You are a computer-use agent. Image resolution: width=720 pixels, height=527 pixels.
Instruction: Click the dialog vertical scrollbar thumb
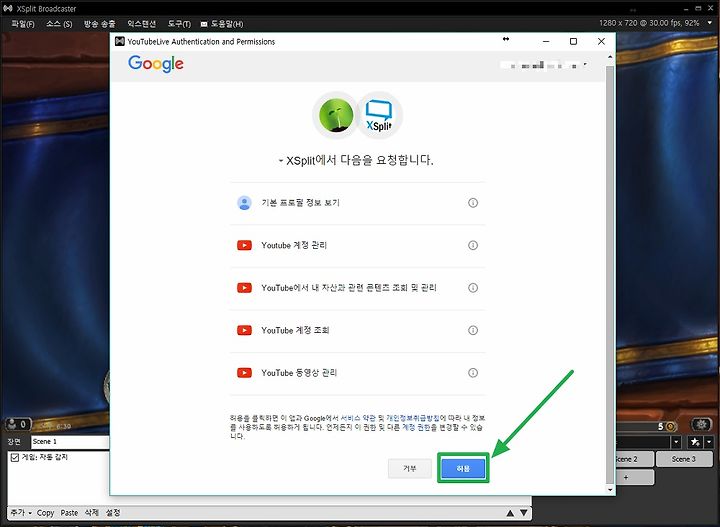610,274
